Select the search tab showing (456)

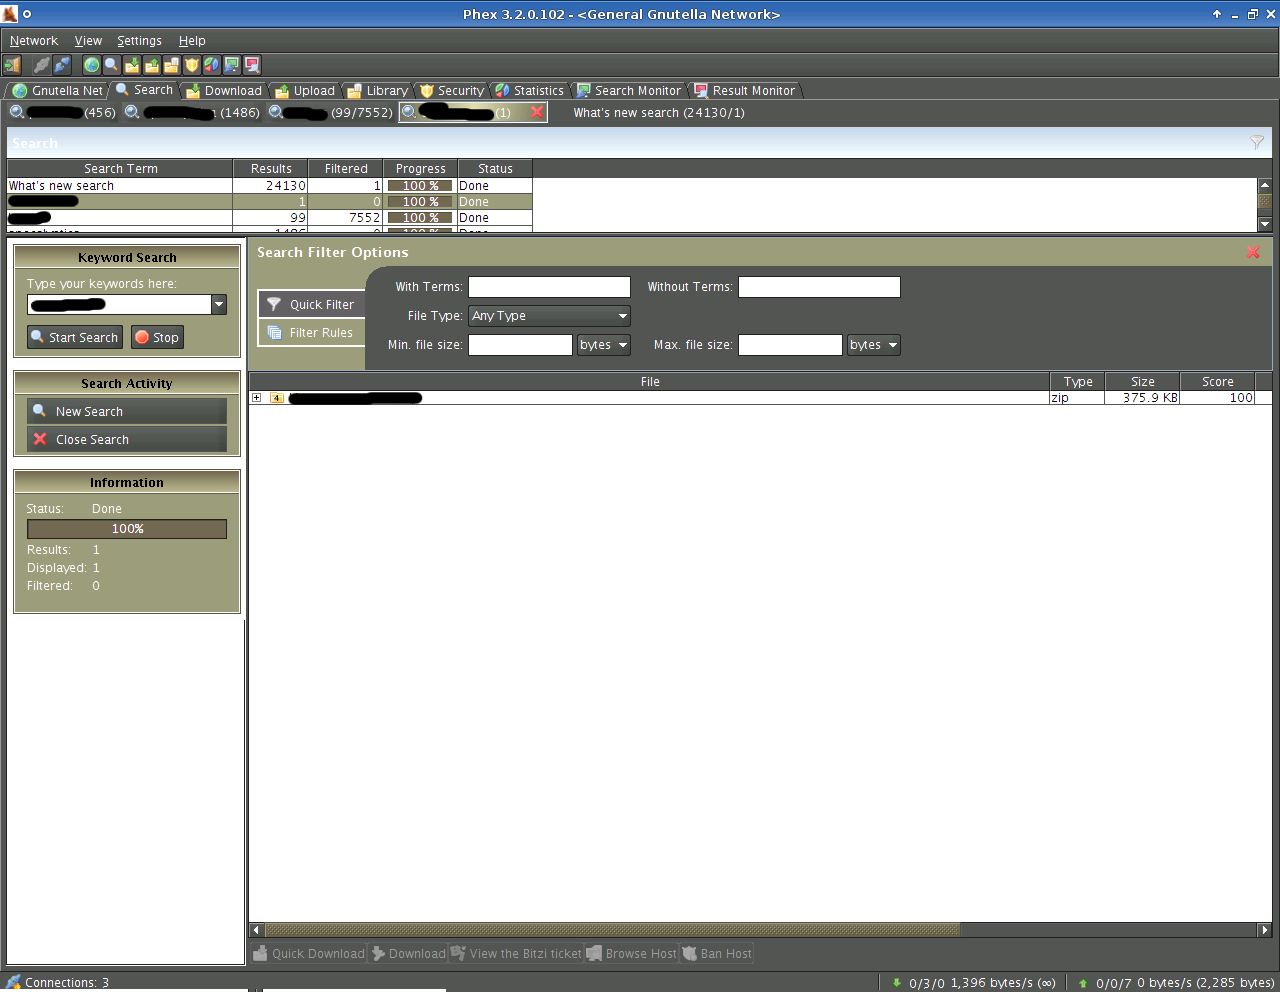tap(62, 112)
